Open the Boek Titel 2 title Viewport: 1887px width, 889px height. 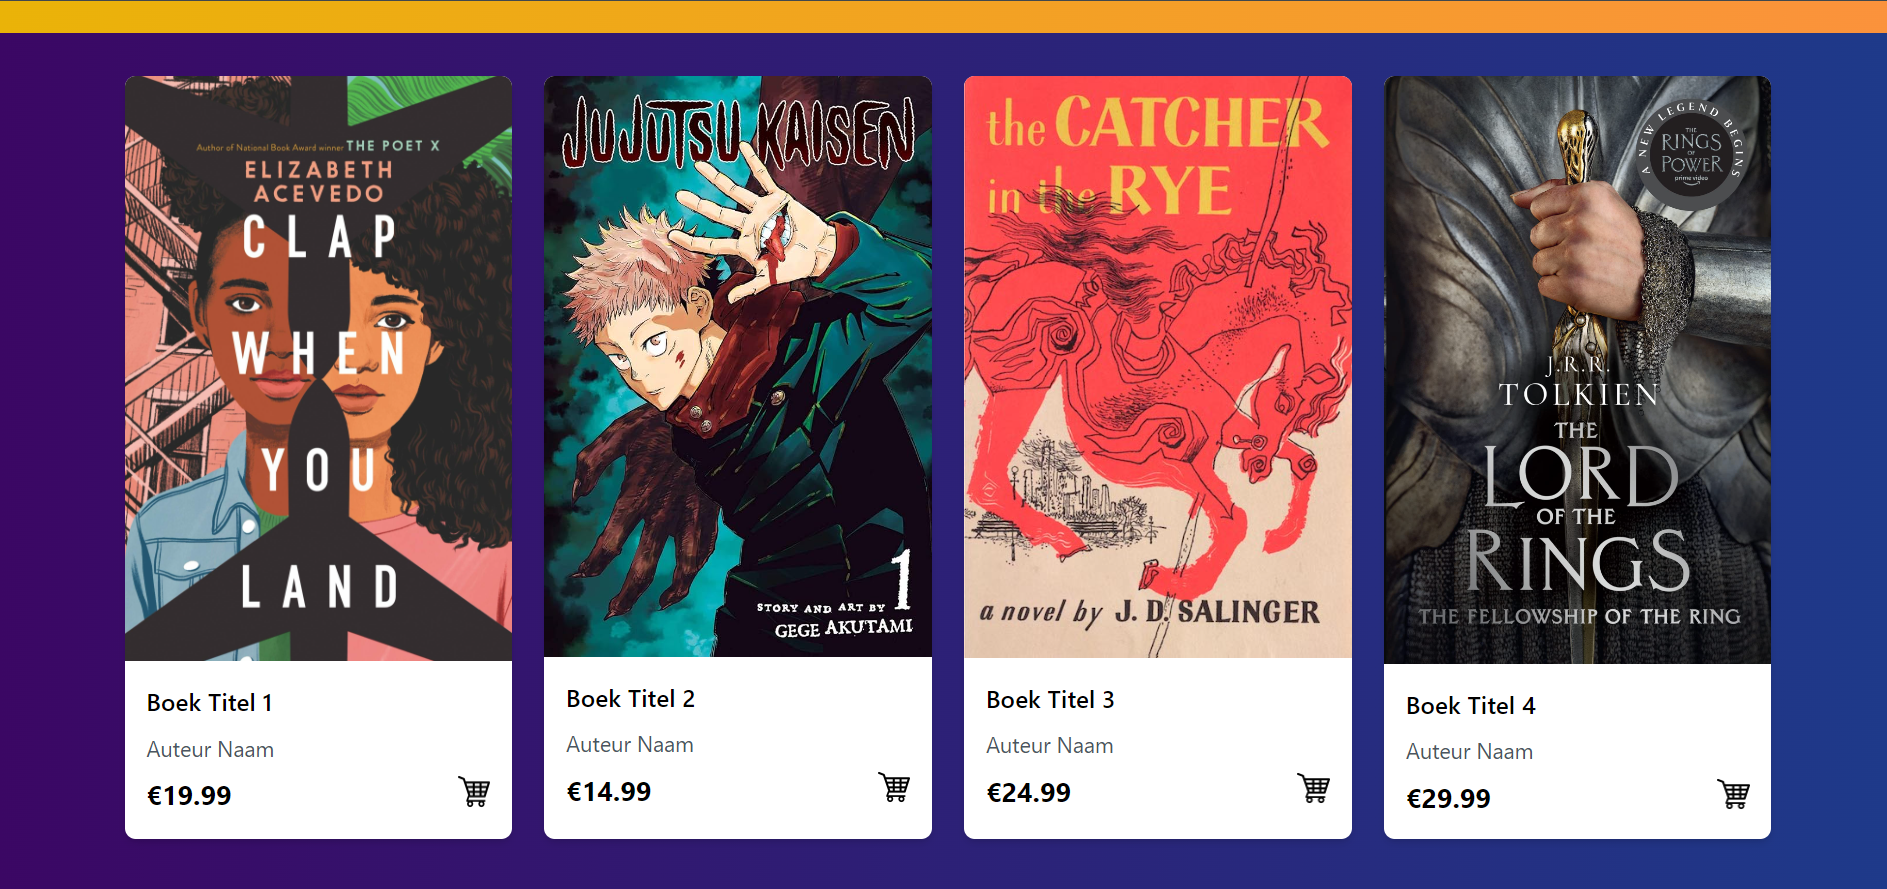click(x=630, y=699)
